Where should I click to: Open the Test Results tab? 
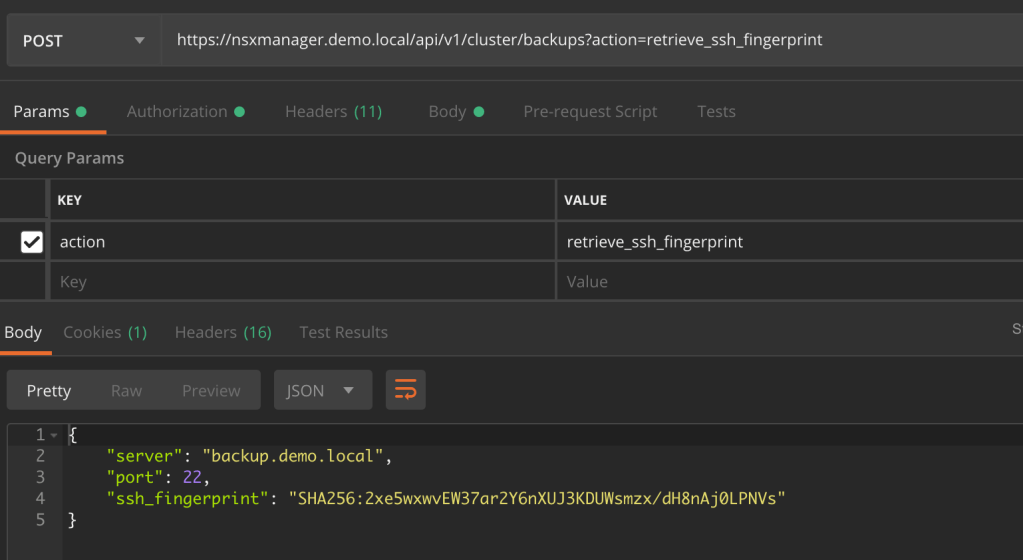(x=343, y=332)
